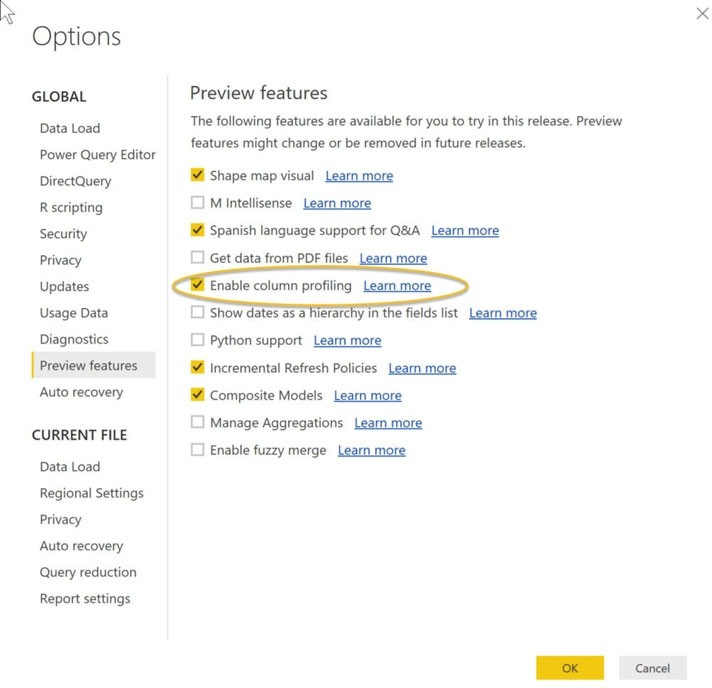
Task: Open Report settings under Current File
Action: tap(85, 599)
